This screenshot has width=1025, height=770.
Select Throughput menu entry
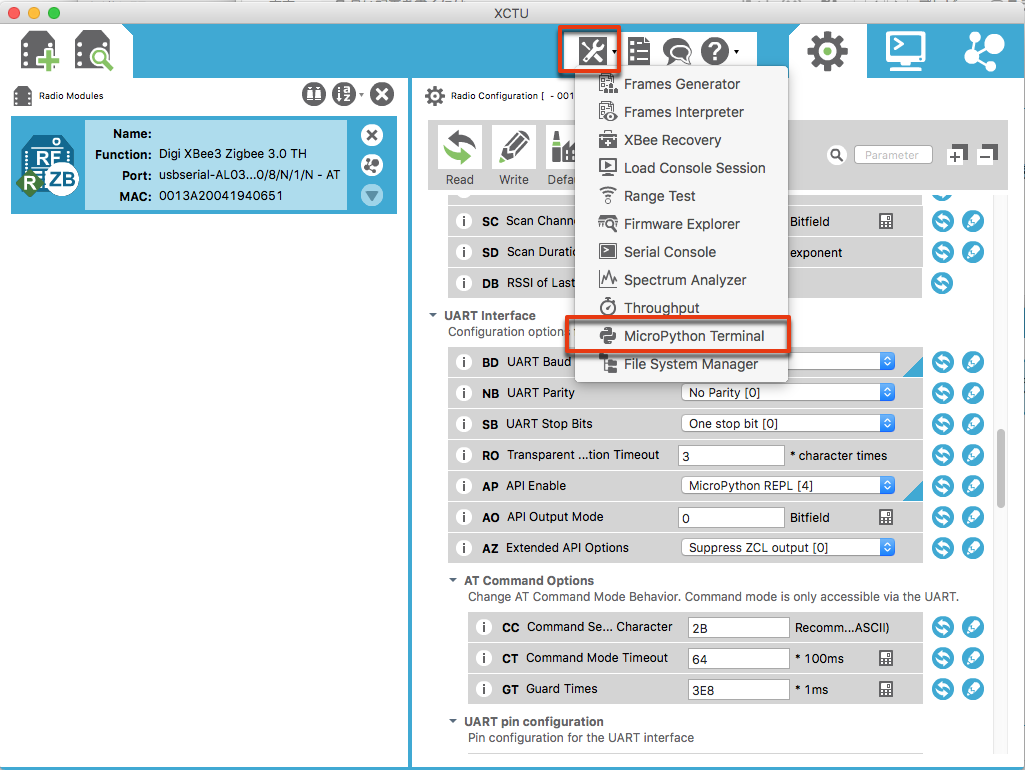coord(681,308)
